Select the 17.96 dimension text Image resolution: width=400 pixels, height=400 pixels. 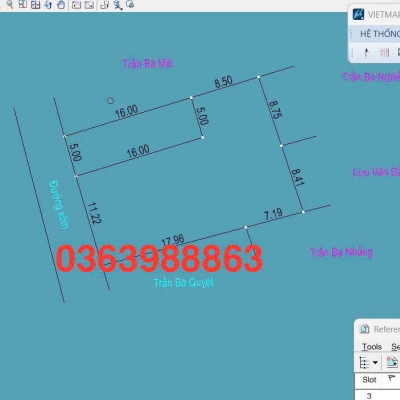pos(173,240)
